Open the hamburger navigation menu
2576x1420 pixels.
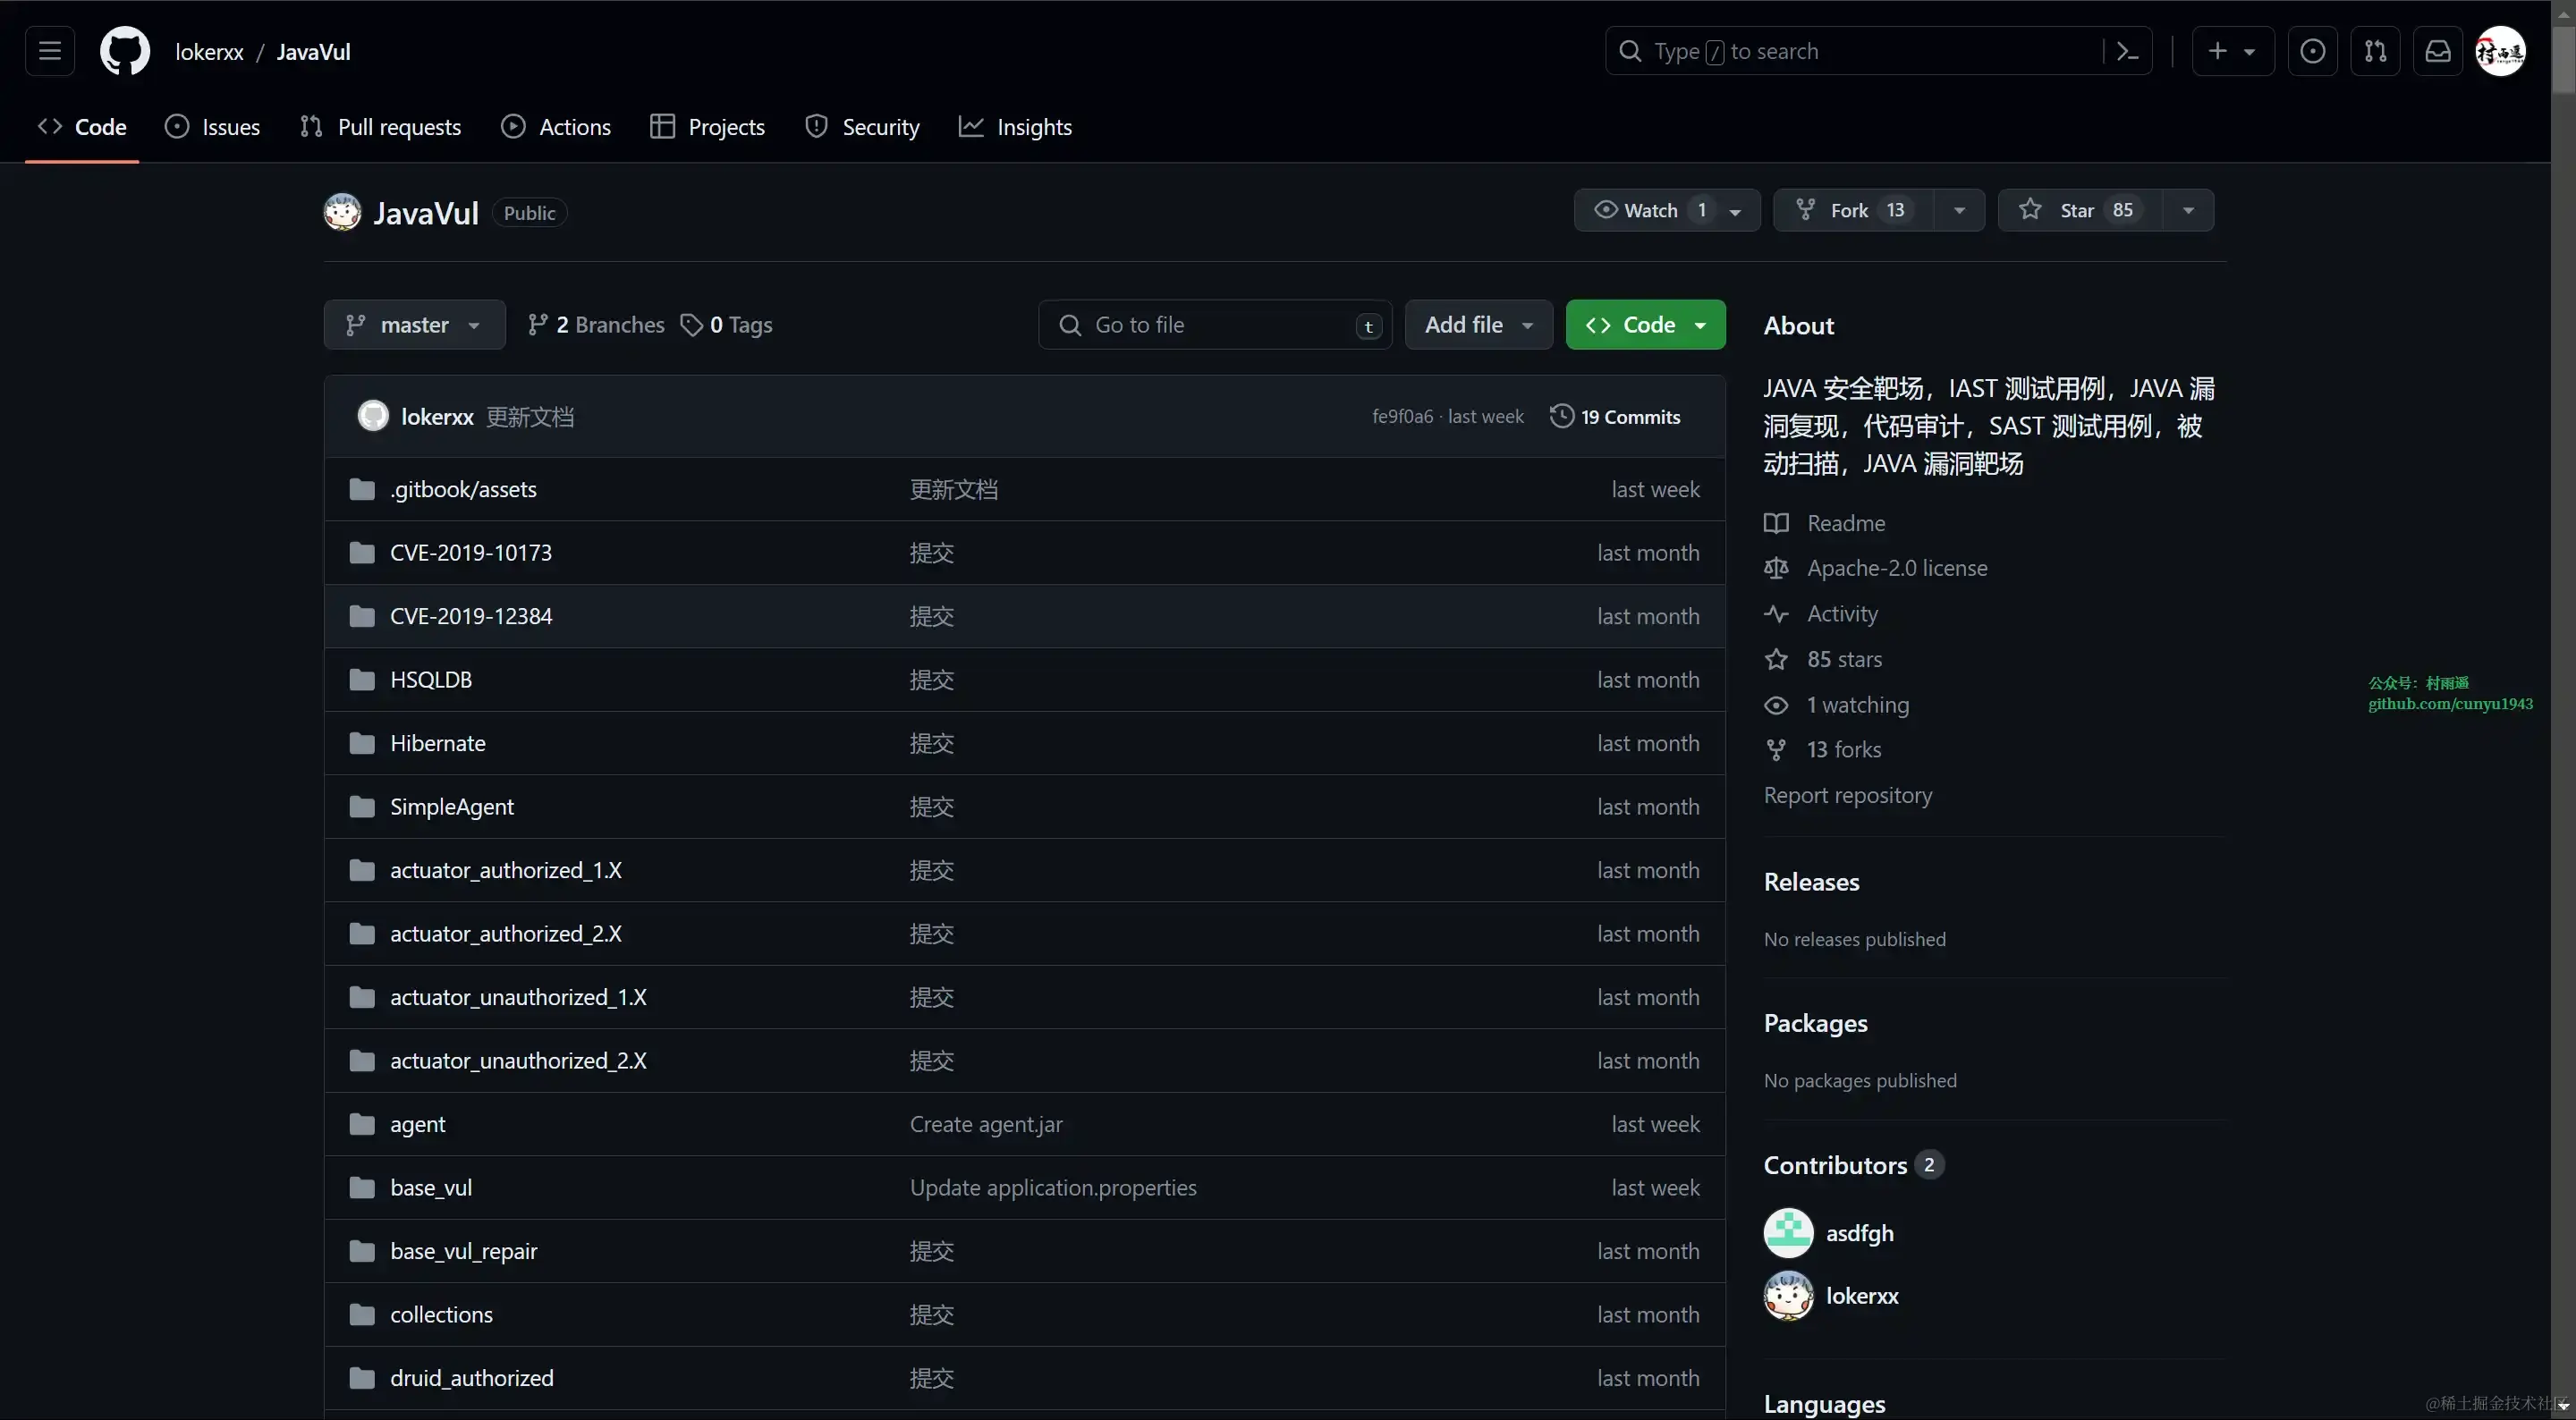(50, 51)
